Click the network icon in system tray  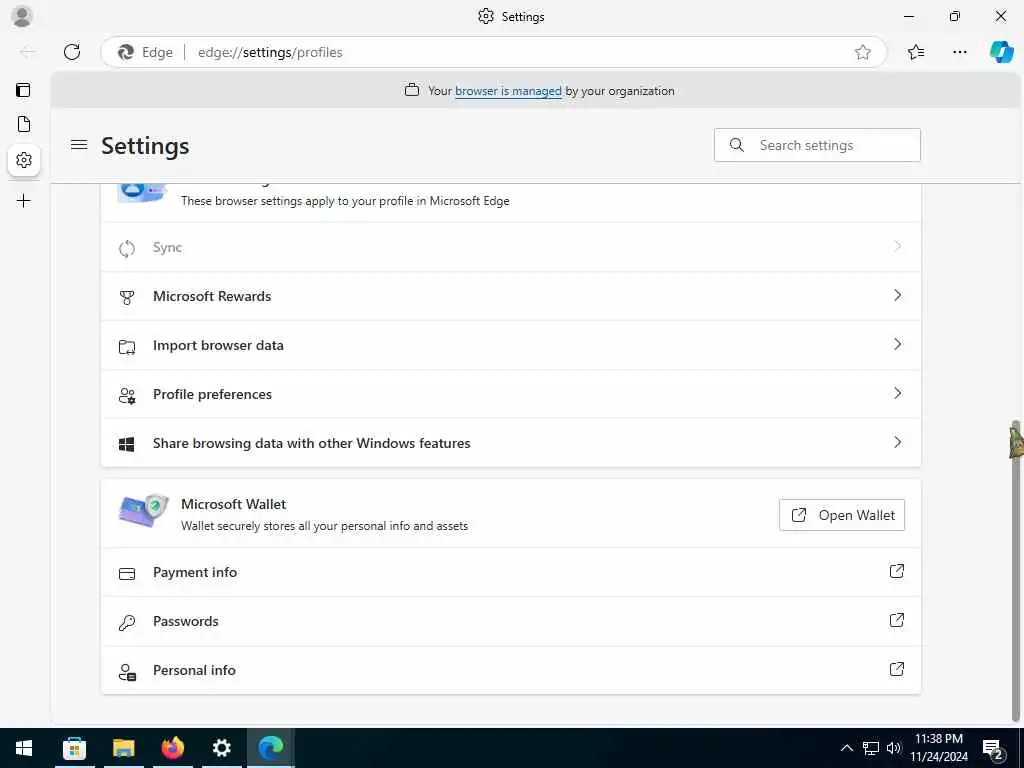[871, 748]
